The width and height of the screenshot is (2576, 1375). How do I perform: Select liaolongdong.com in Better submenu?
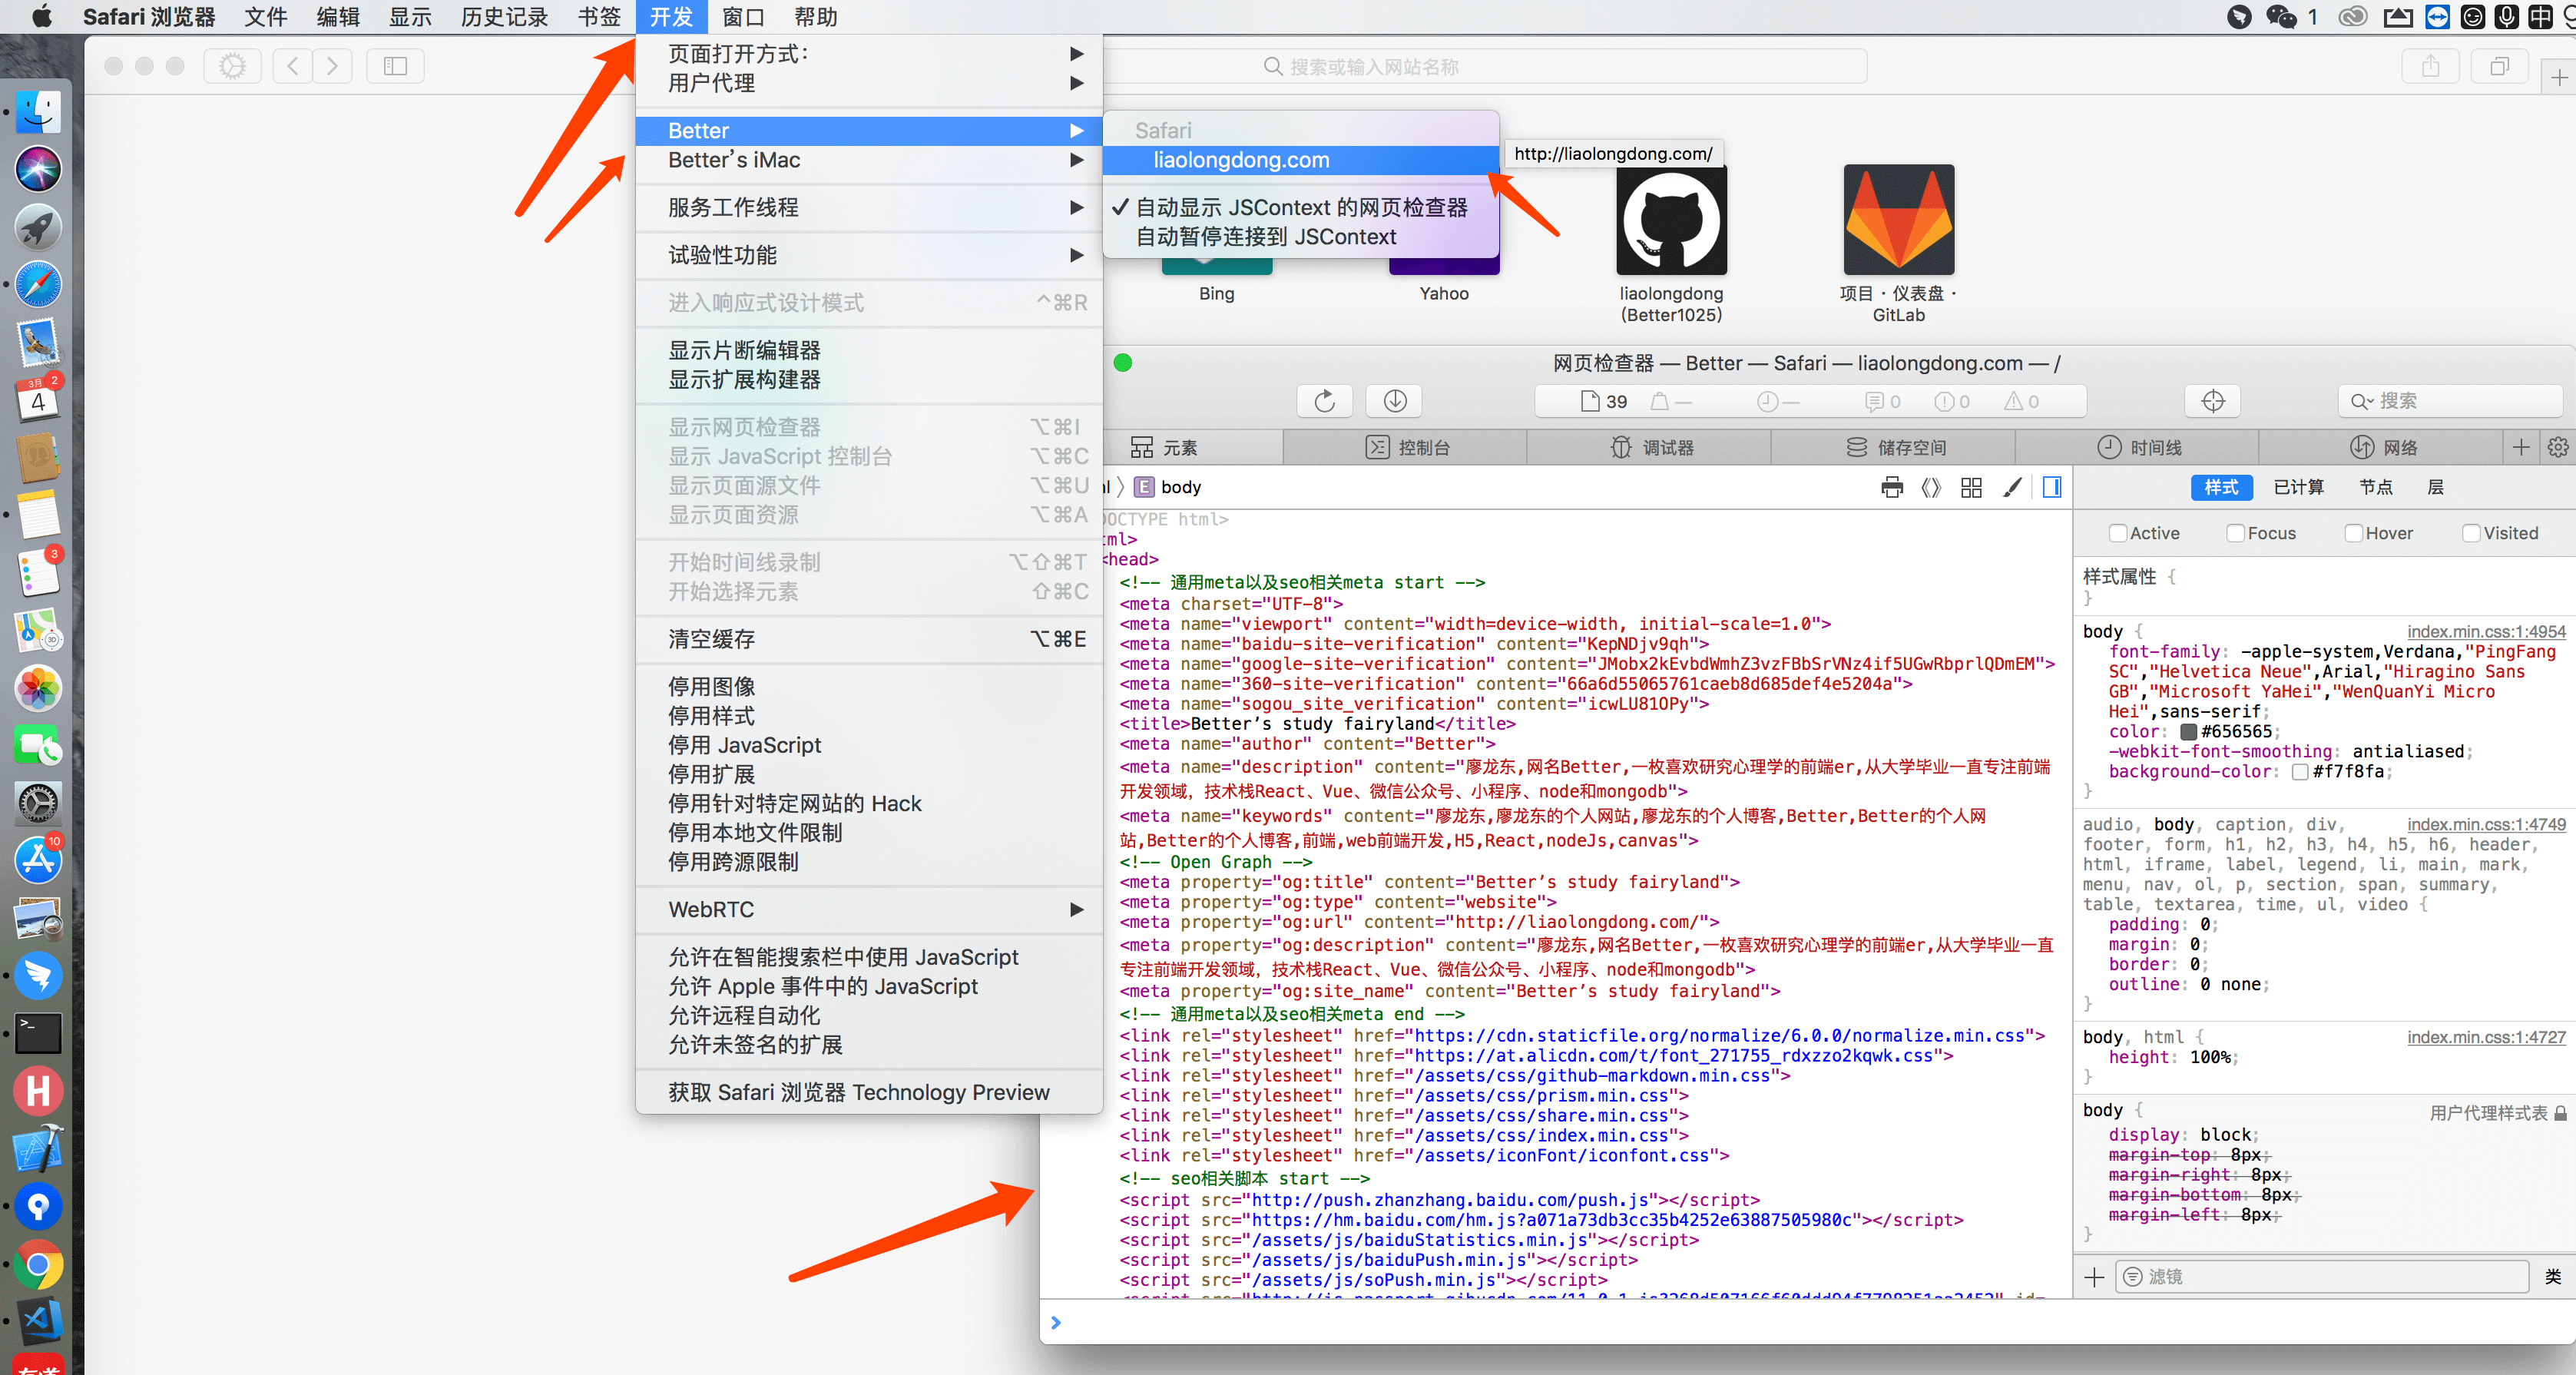[x=1301, y=160]
